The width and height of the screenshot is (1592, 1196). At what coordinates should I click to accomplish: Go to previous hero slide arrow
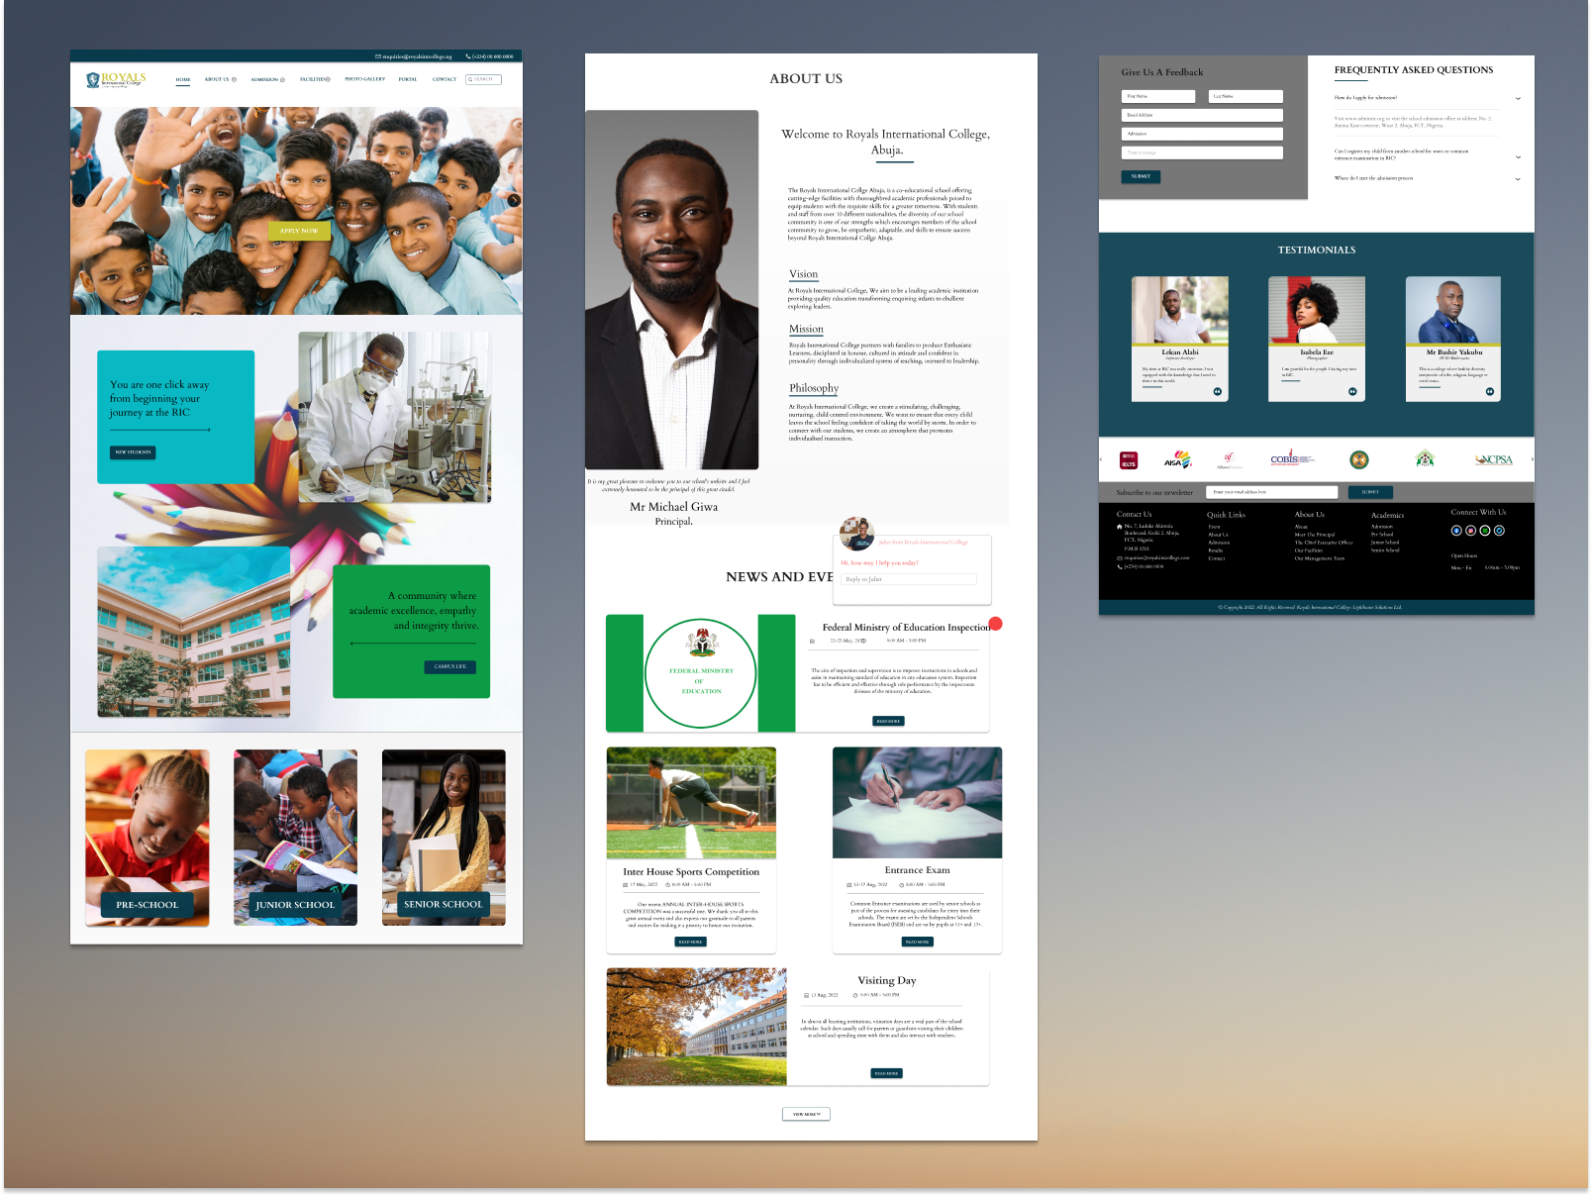(79, 200)
